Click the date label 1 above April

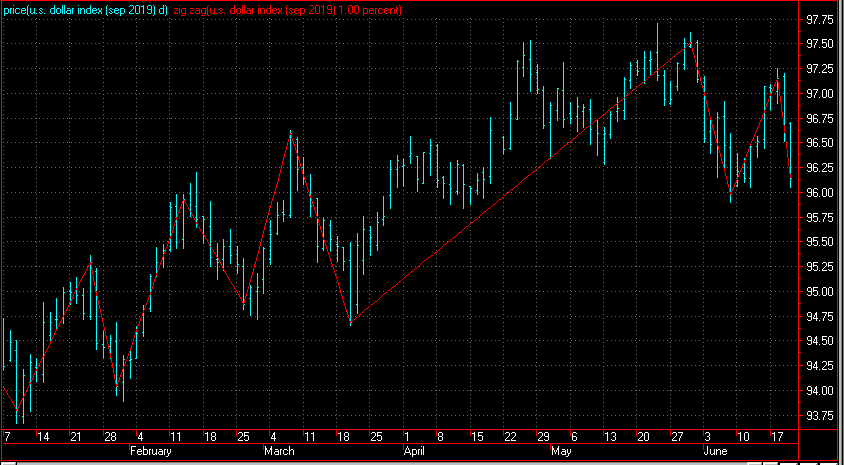[407, 436]
